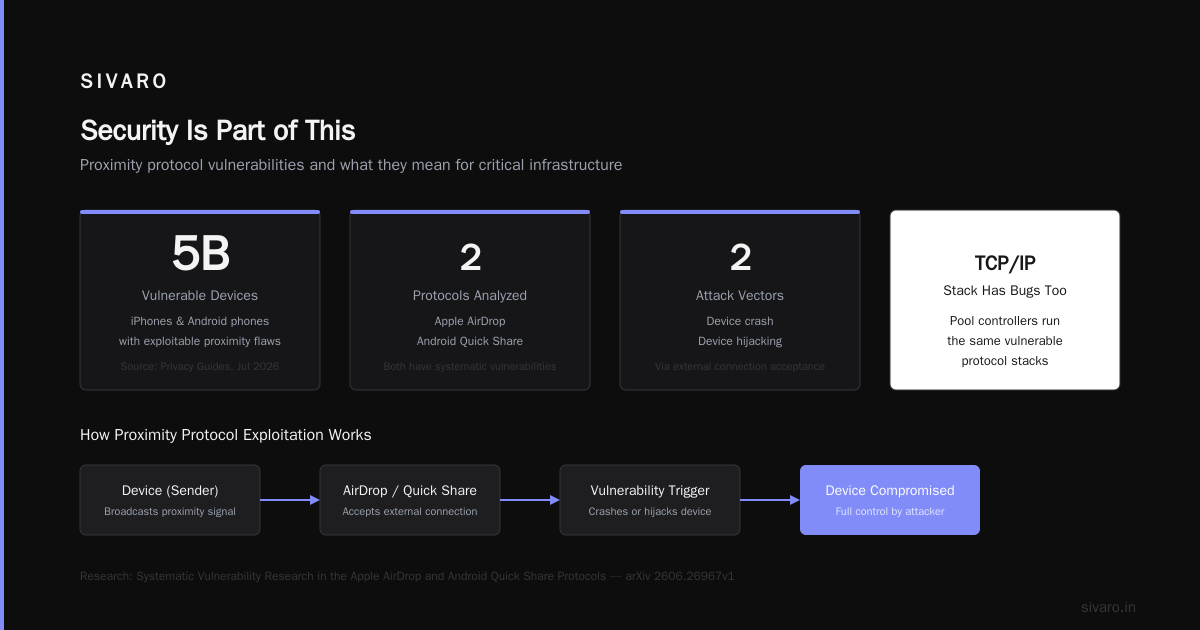The height and width of the screenshot is (630, 1200).
Task: Click 'Crashes or hijacks device' caption
Action: (x=650, y=512)
